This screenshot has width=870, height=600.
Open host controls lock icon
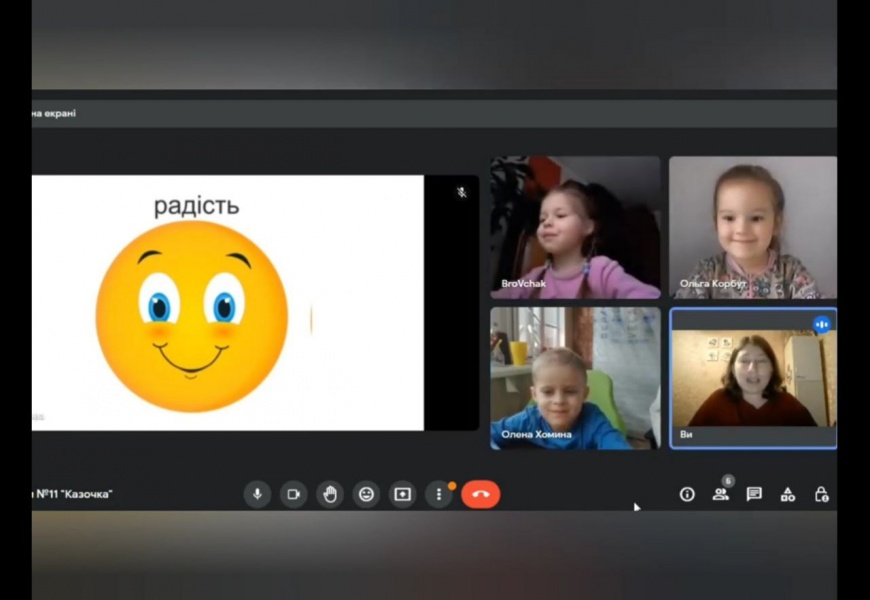(x=821, y=494)
